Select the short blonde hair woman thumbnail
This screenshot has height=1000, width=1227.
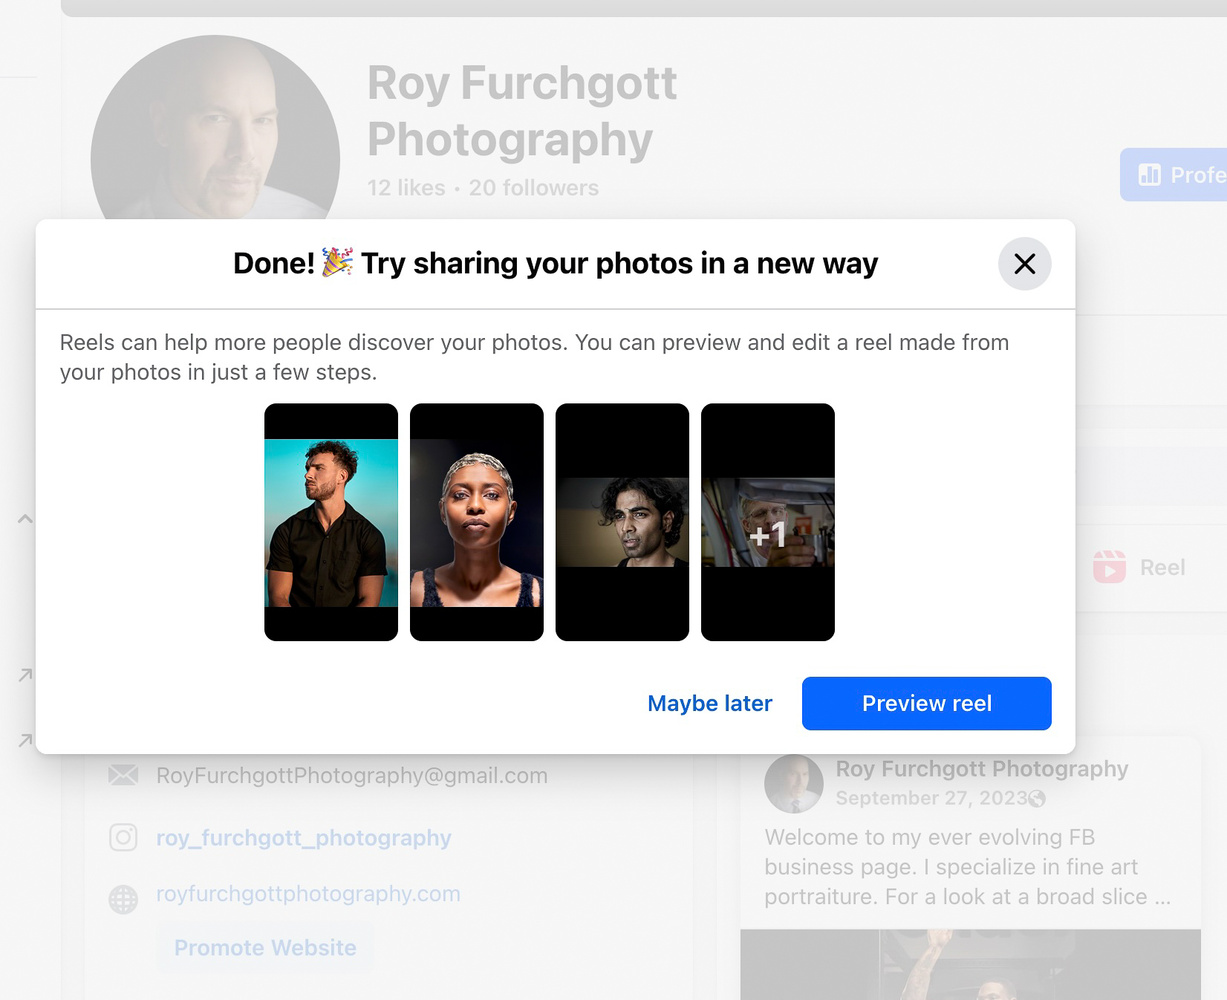477,522
